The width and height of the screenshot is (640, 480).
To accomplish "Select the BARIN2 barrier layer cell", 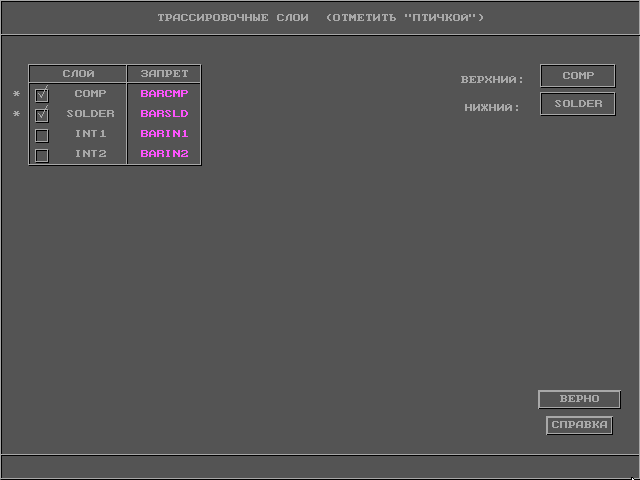I will (x=164, y=153).
